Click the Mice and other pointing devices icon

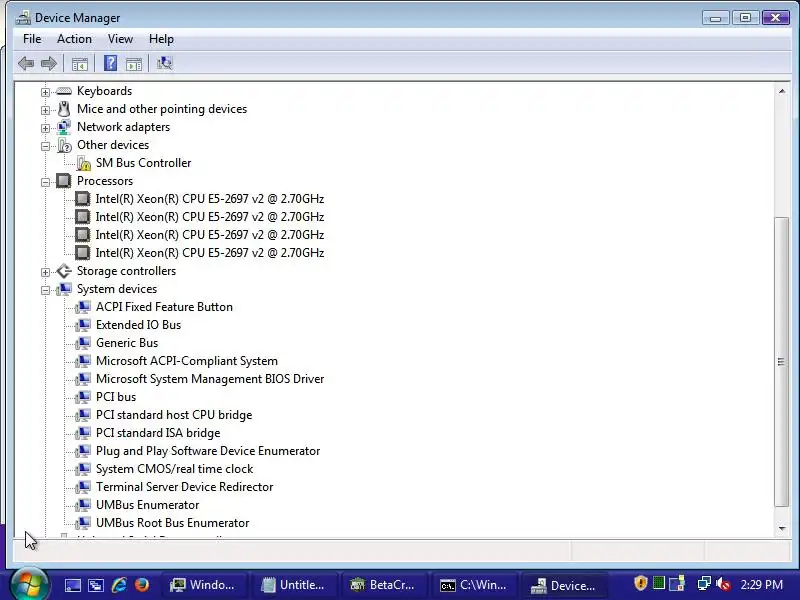pos(64,109)
